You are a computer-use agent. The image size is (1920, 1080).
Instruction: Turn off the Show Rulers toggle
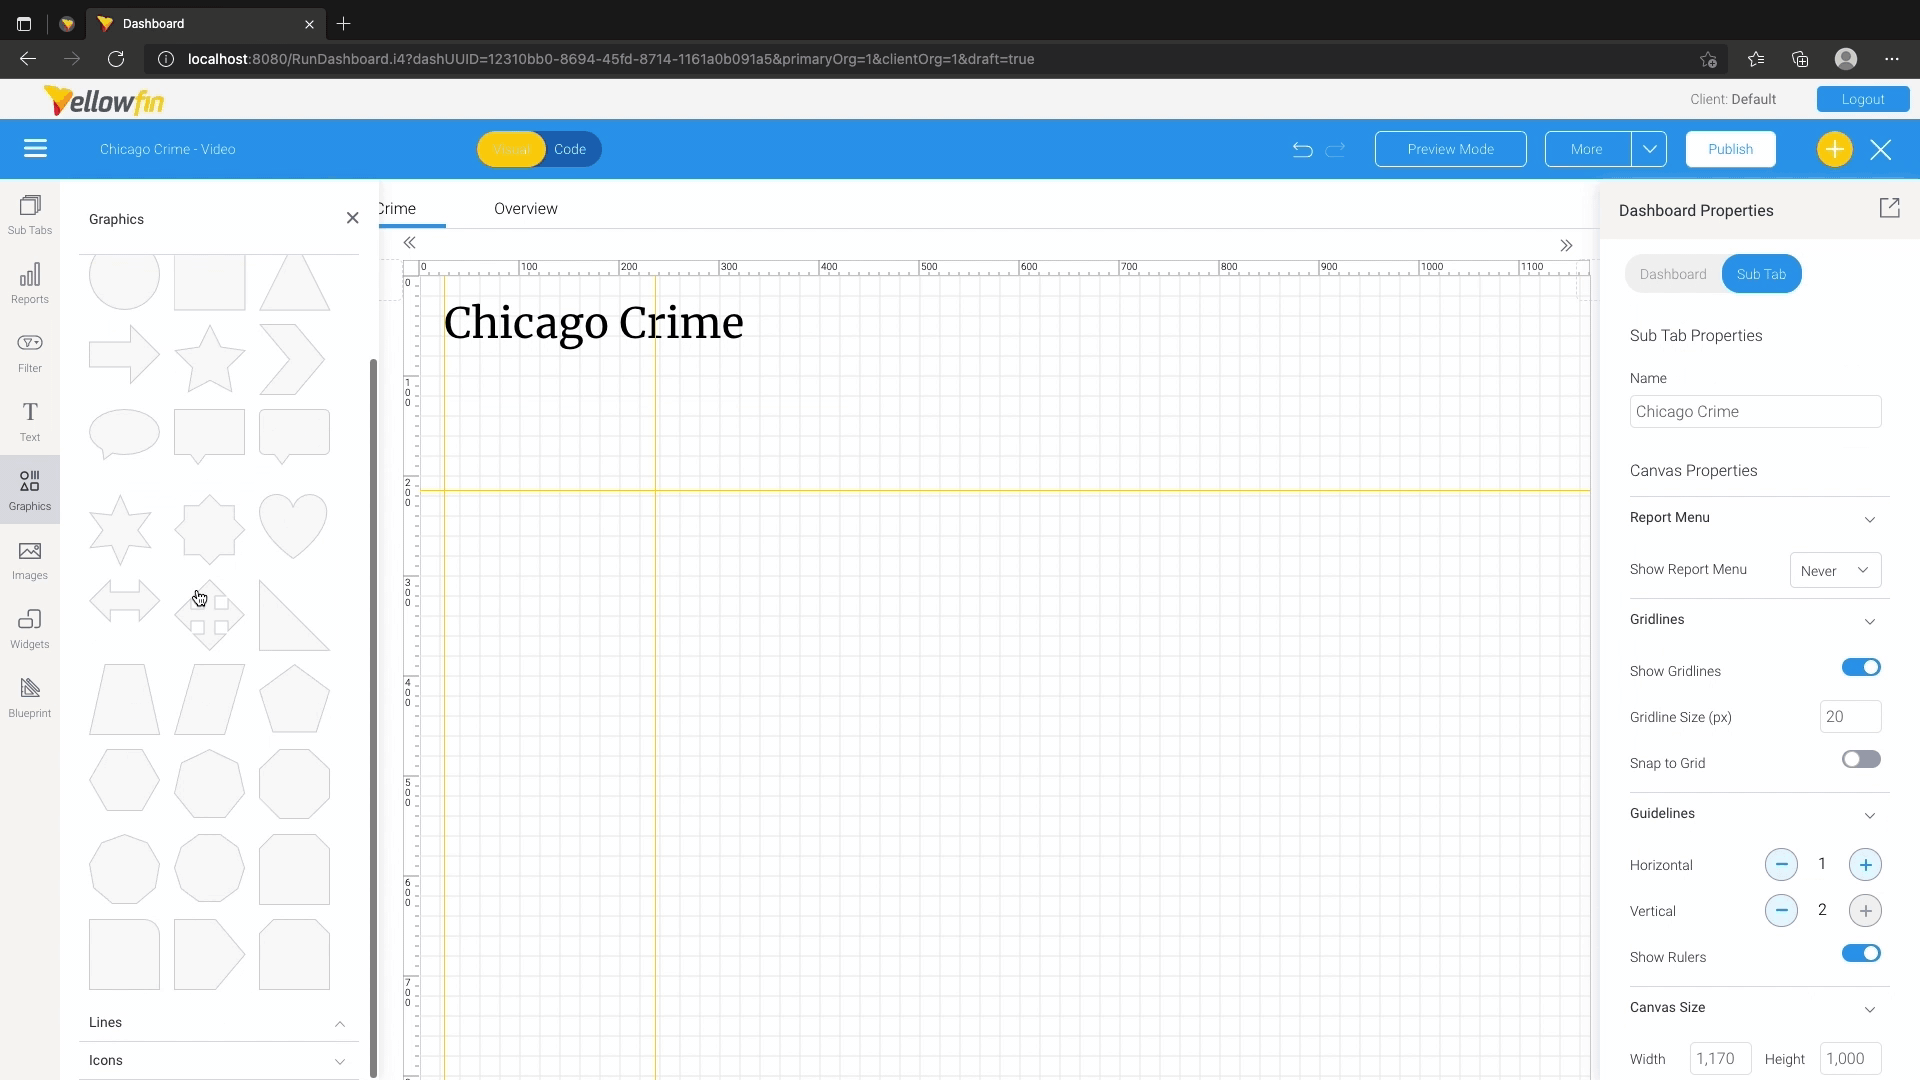point(1861,954)
